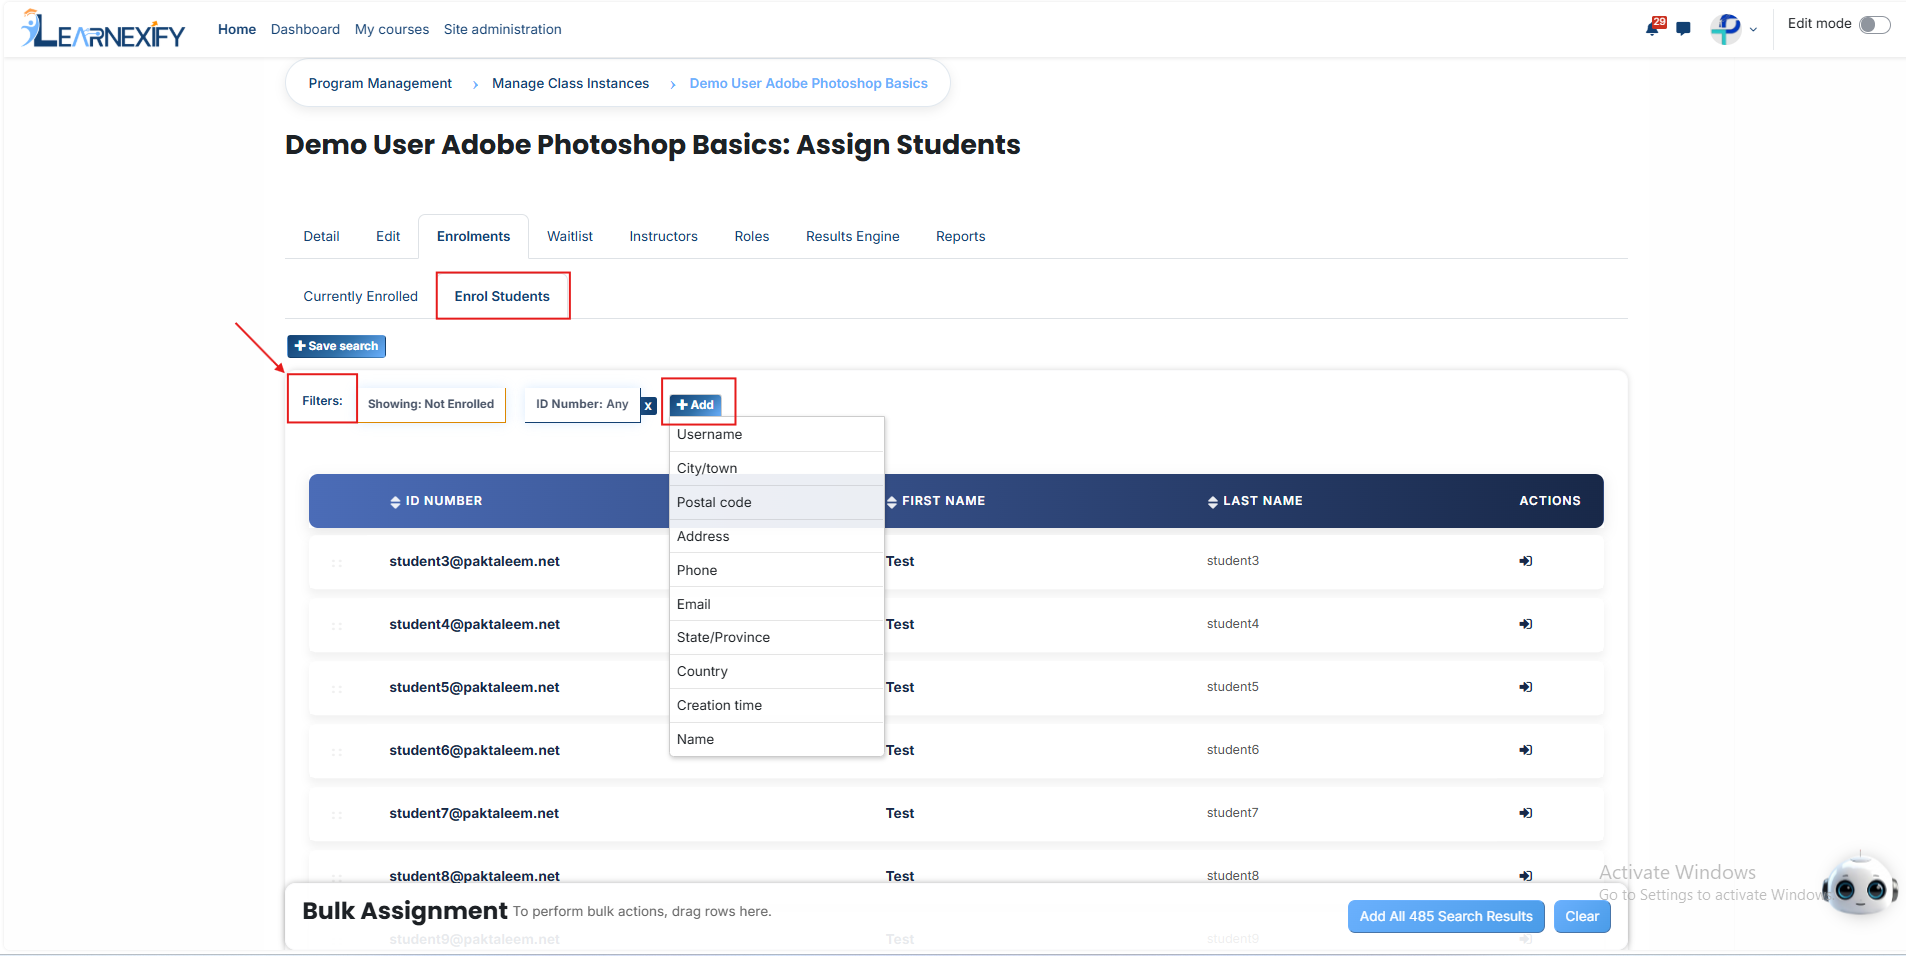1906x956 pixels.
Task: Select Email filter option
Action: pos(776,604)
